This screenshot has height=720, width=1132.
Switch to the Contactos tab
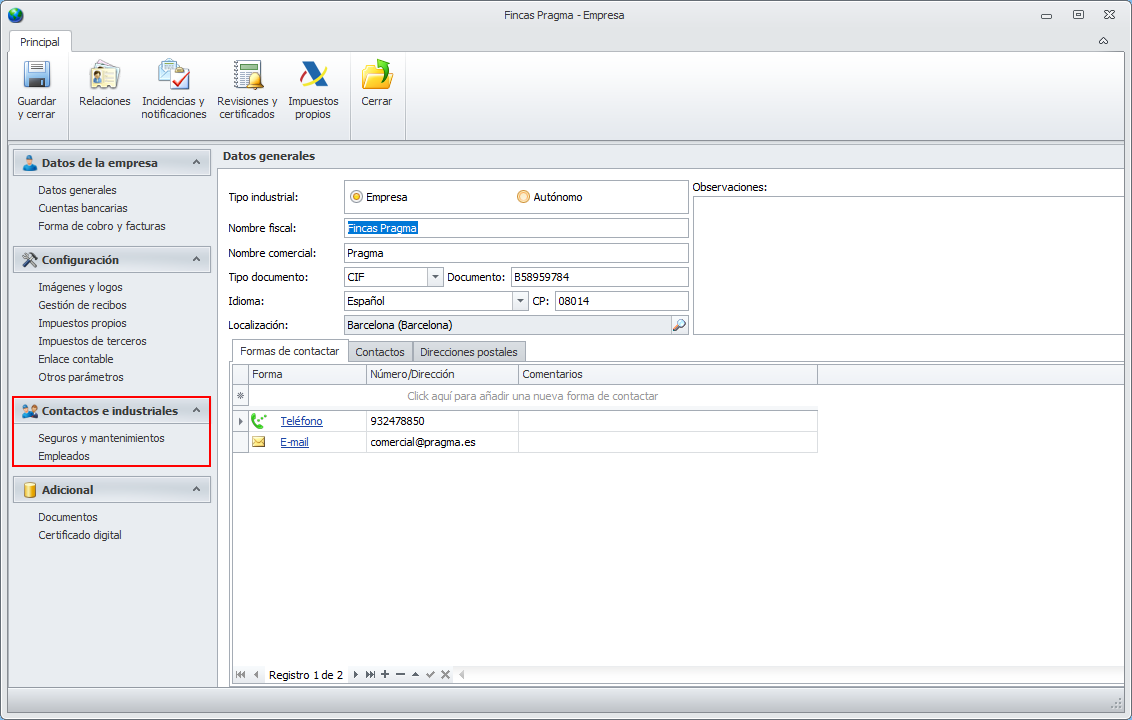tap(380, 352)
